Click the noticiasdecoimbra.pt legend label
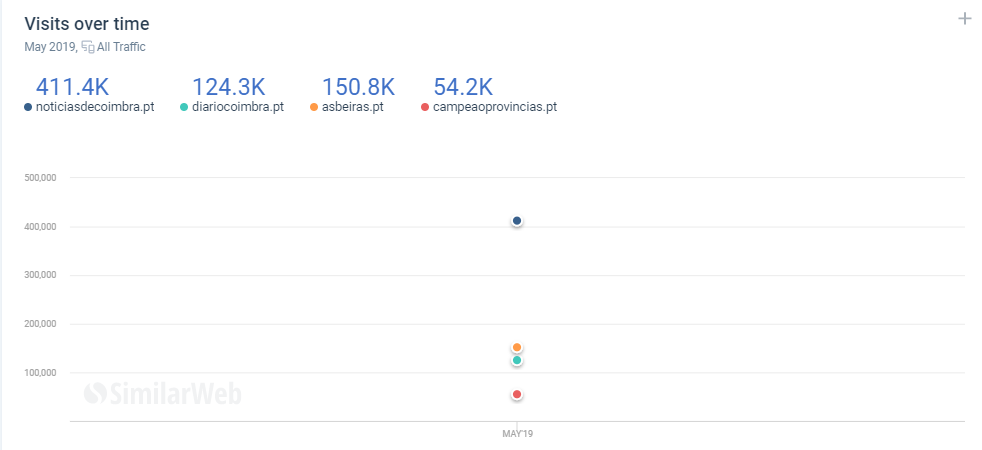 pos(95,107)
